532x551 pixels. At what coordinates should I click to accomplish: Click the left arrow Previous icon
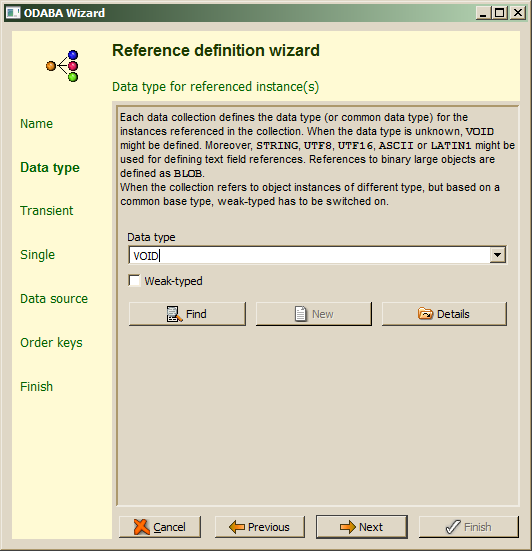(x=236, y=527)
